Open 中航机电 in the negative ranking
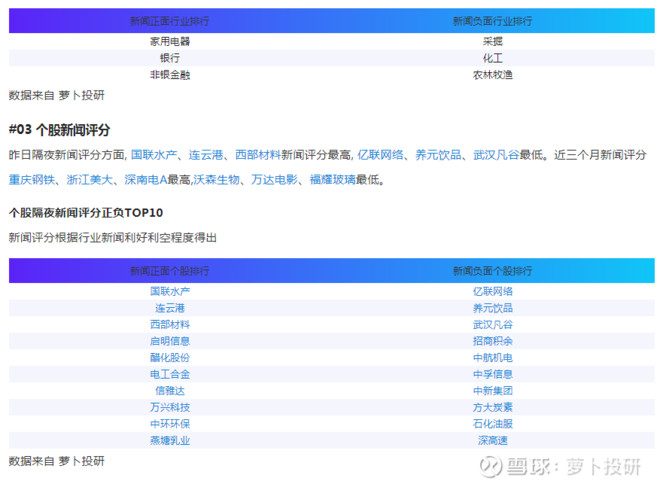Screen dimensions: 660x487 pos(492,358)
